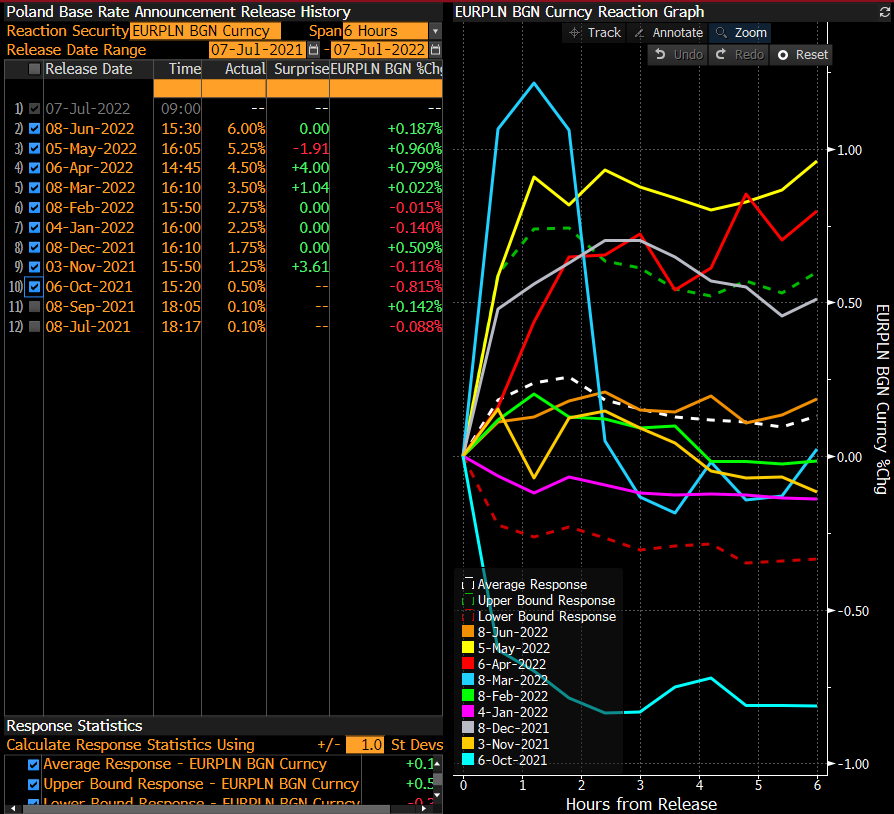Open the Span 6 Hours dropdown
This screenshot has width=894, height=814.
click(435, 31)
